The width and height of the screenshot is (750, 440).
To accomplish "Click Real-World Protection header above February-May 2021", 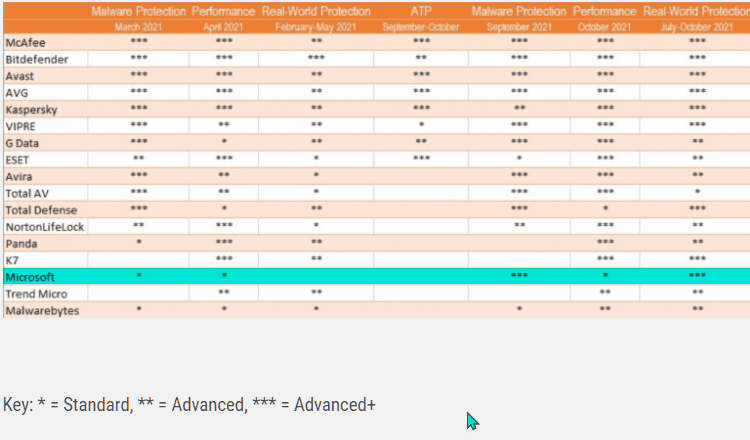I will point(316,11).
